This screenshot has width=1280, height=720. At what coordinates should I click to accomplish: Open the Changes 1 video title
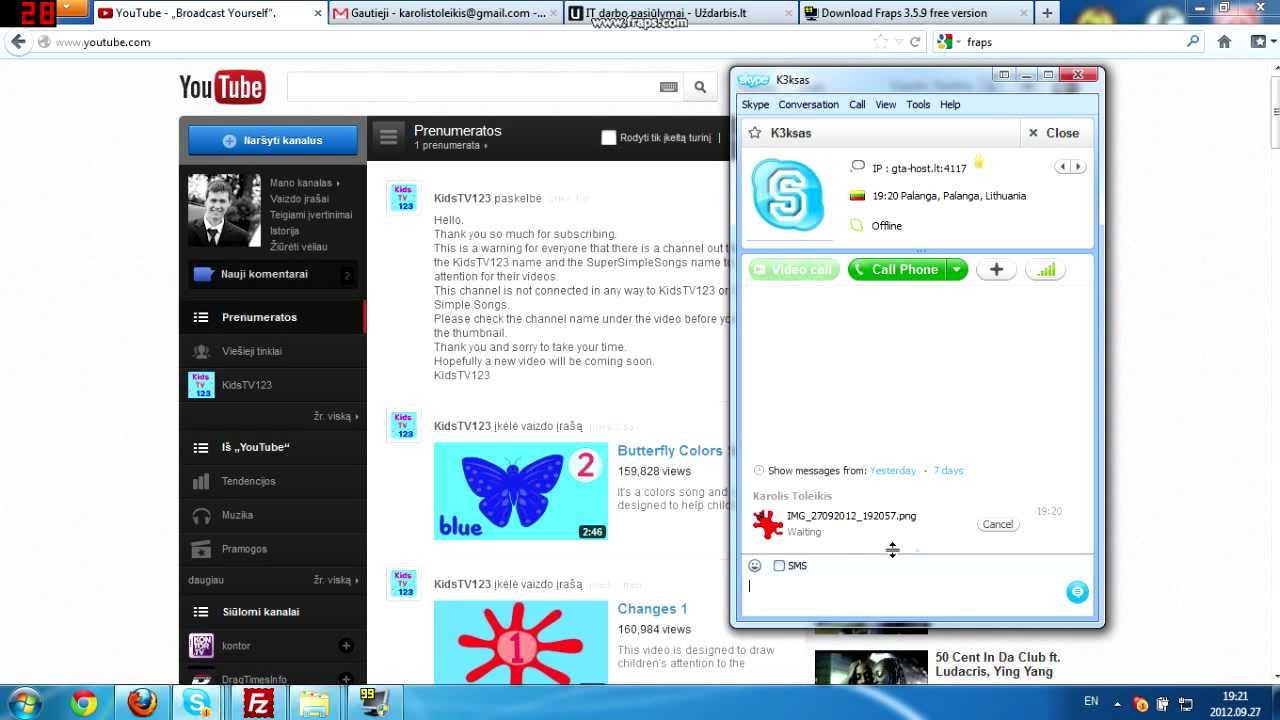click(652, 608)
